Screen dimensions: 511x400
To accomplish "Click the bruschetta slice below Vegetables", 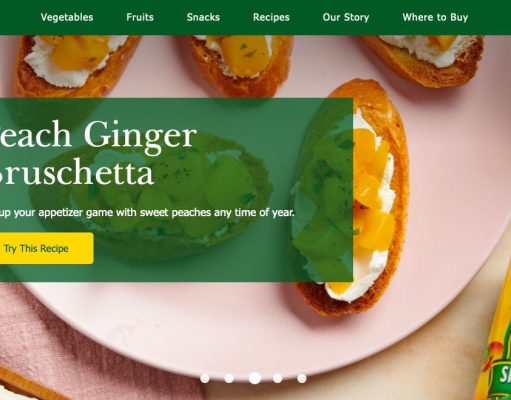I will point(77,65).
